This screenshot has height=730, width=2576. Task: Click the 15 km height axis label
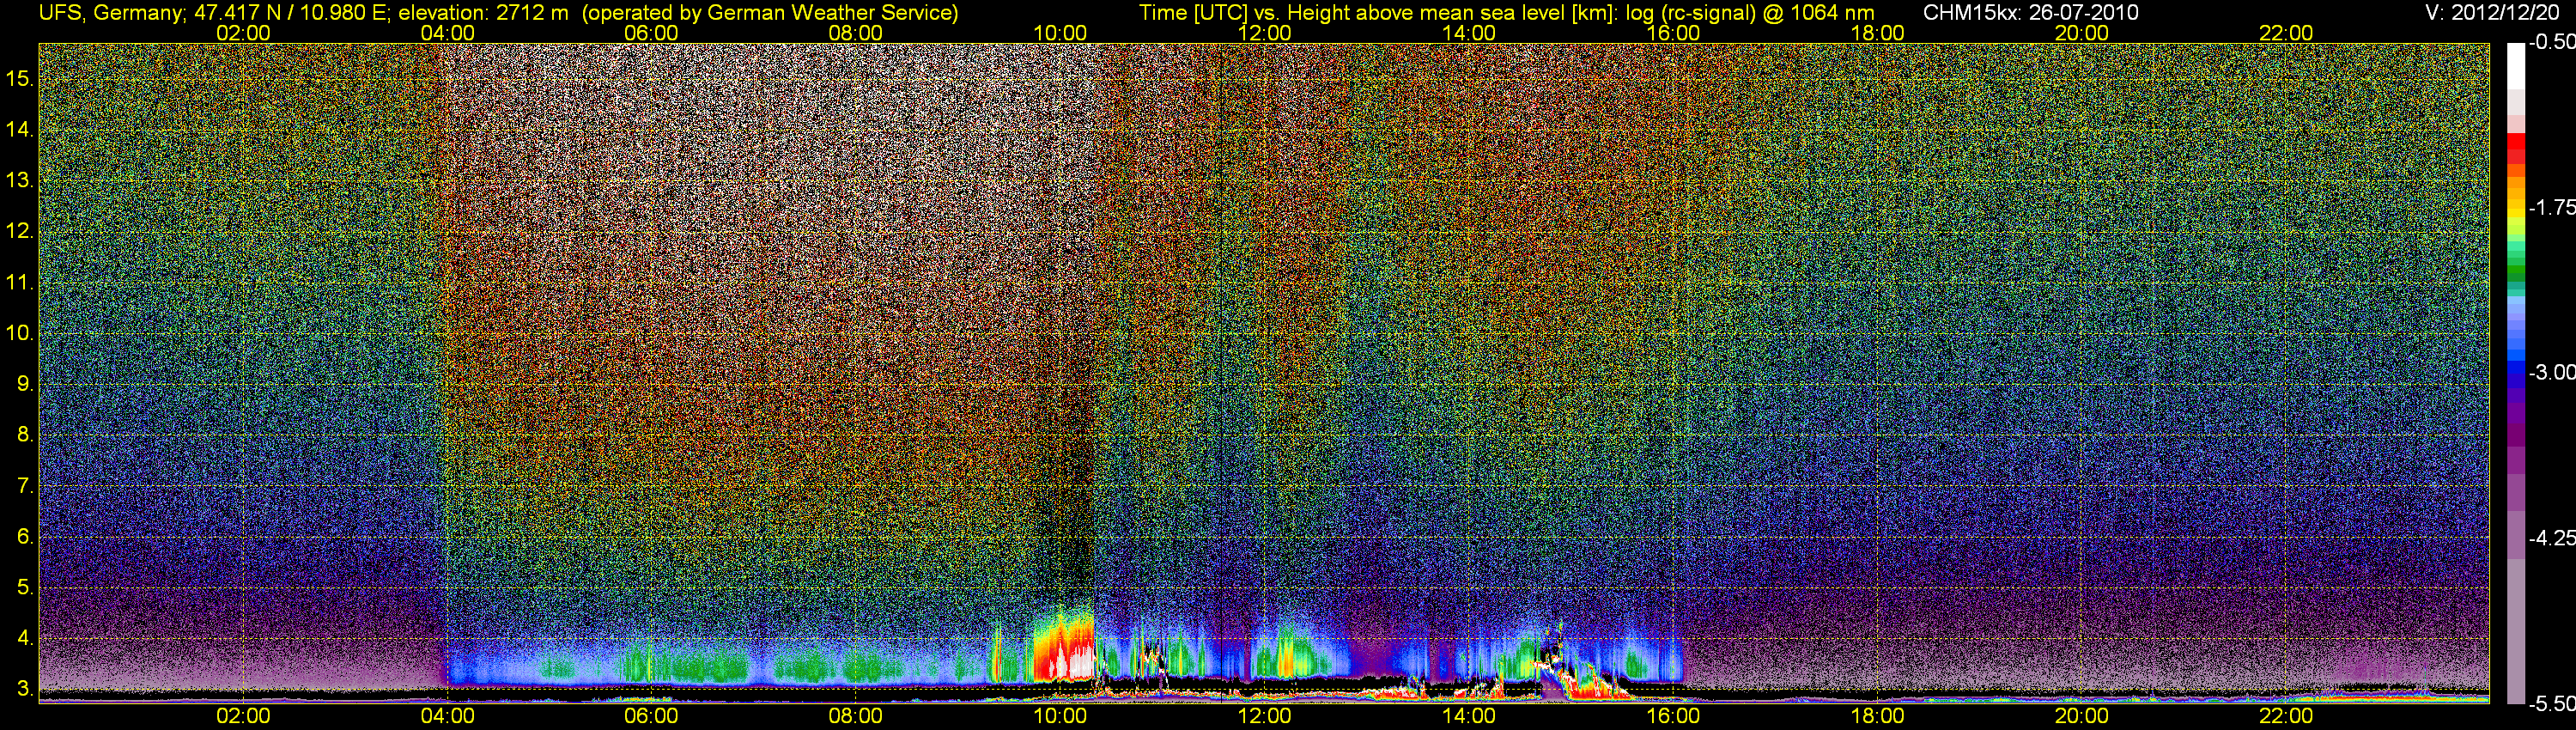pyautogui.click(x=19, y=78)
